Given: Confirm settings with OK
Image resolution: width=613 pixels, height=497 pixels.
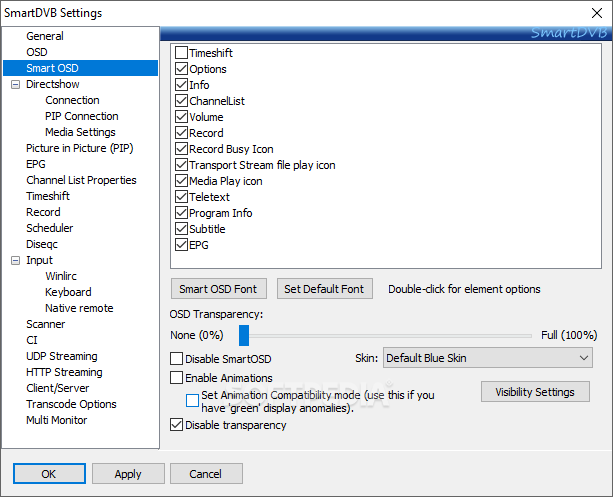Looking at the screenshot, I should click(49, 474).
